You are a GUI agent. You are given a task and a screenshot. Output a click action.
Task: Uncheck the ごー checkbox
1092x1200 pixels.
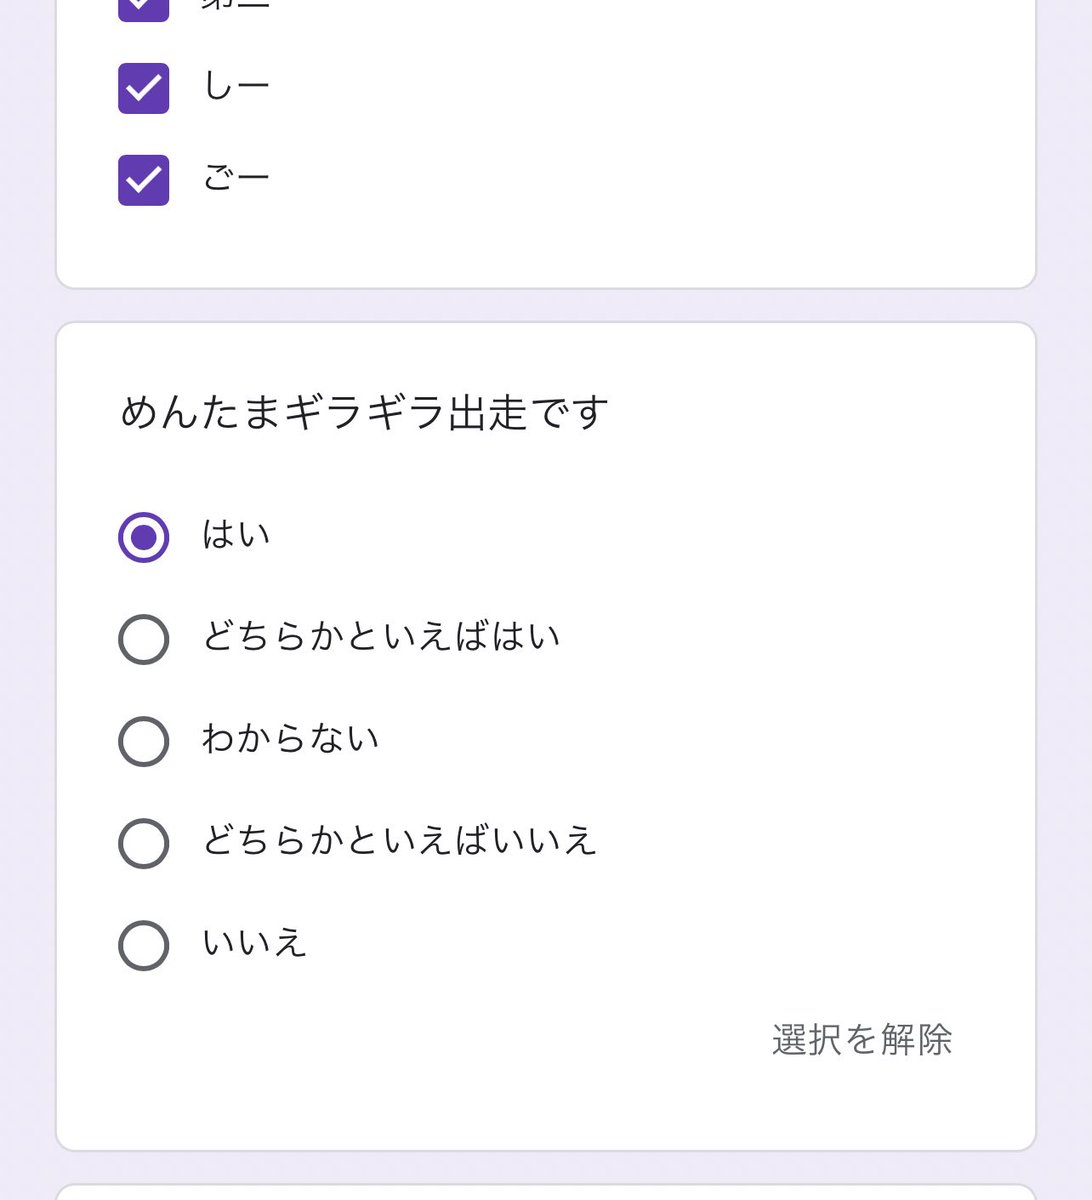(144, 180)
